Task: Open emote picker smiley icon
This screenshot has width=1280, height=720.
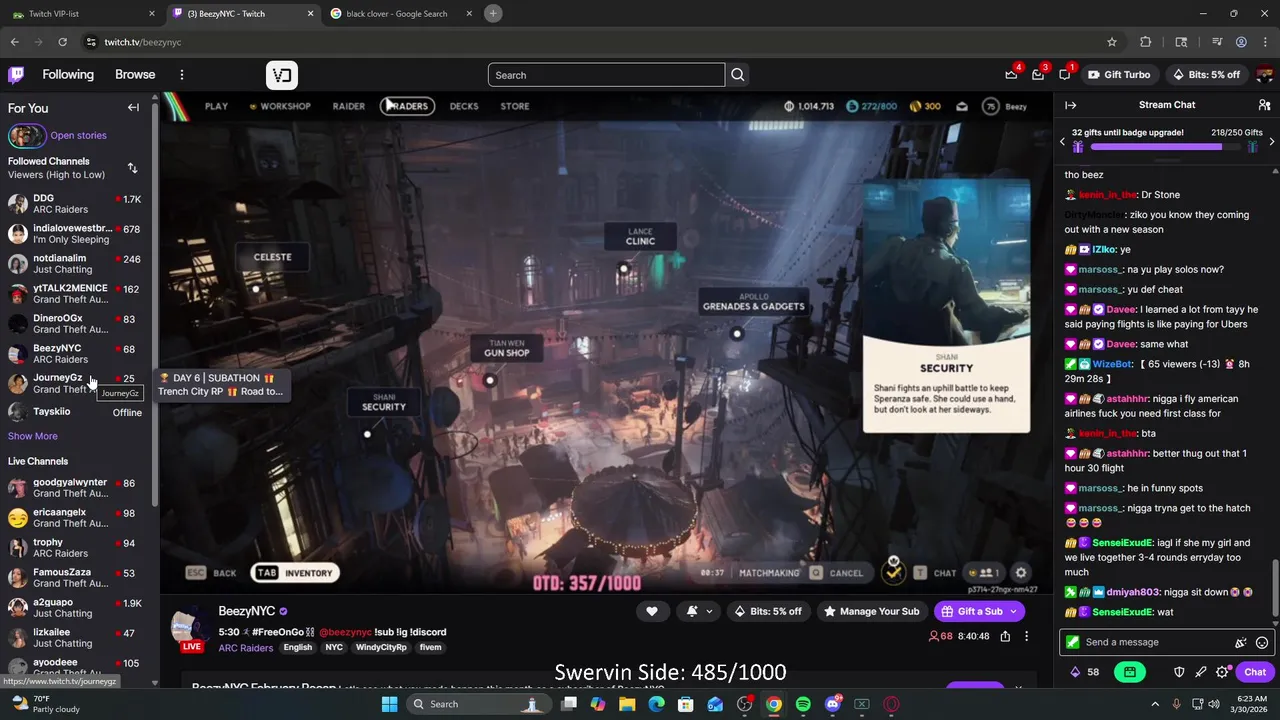Action: point(1262,643)
